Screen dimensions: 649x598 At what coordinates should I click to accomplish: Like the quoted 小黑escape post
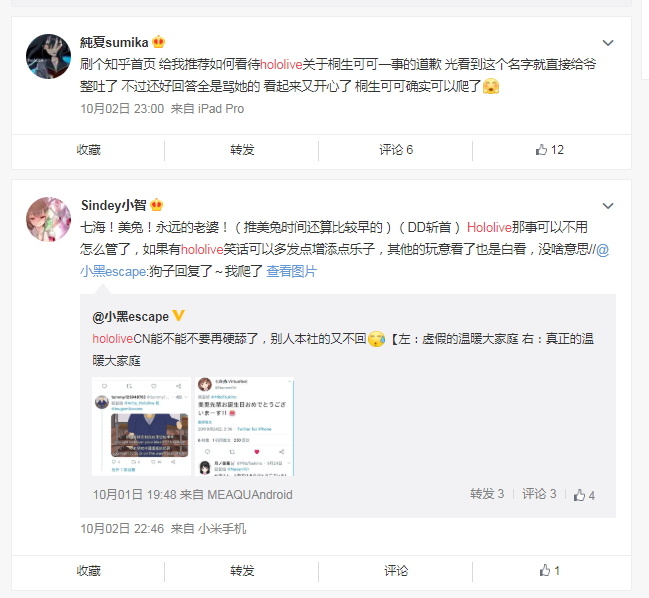[x=584, y=495]
